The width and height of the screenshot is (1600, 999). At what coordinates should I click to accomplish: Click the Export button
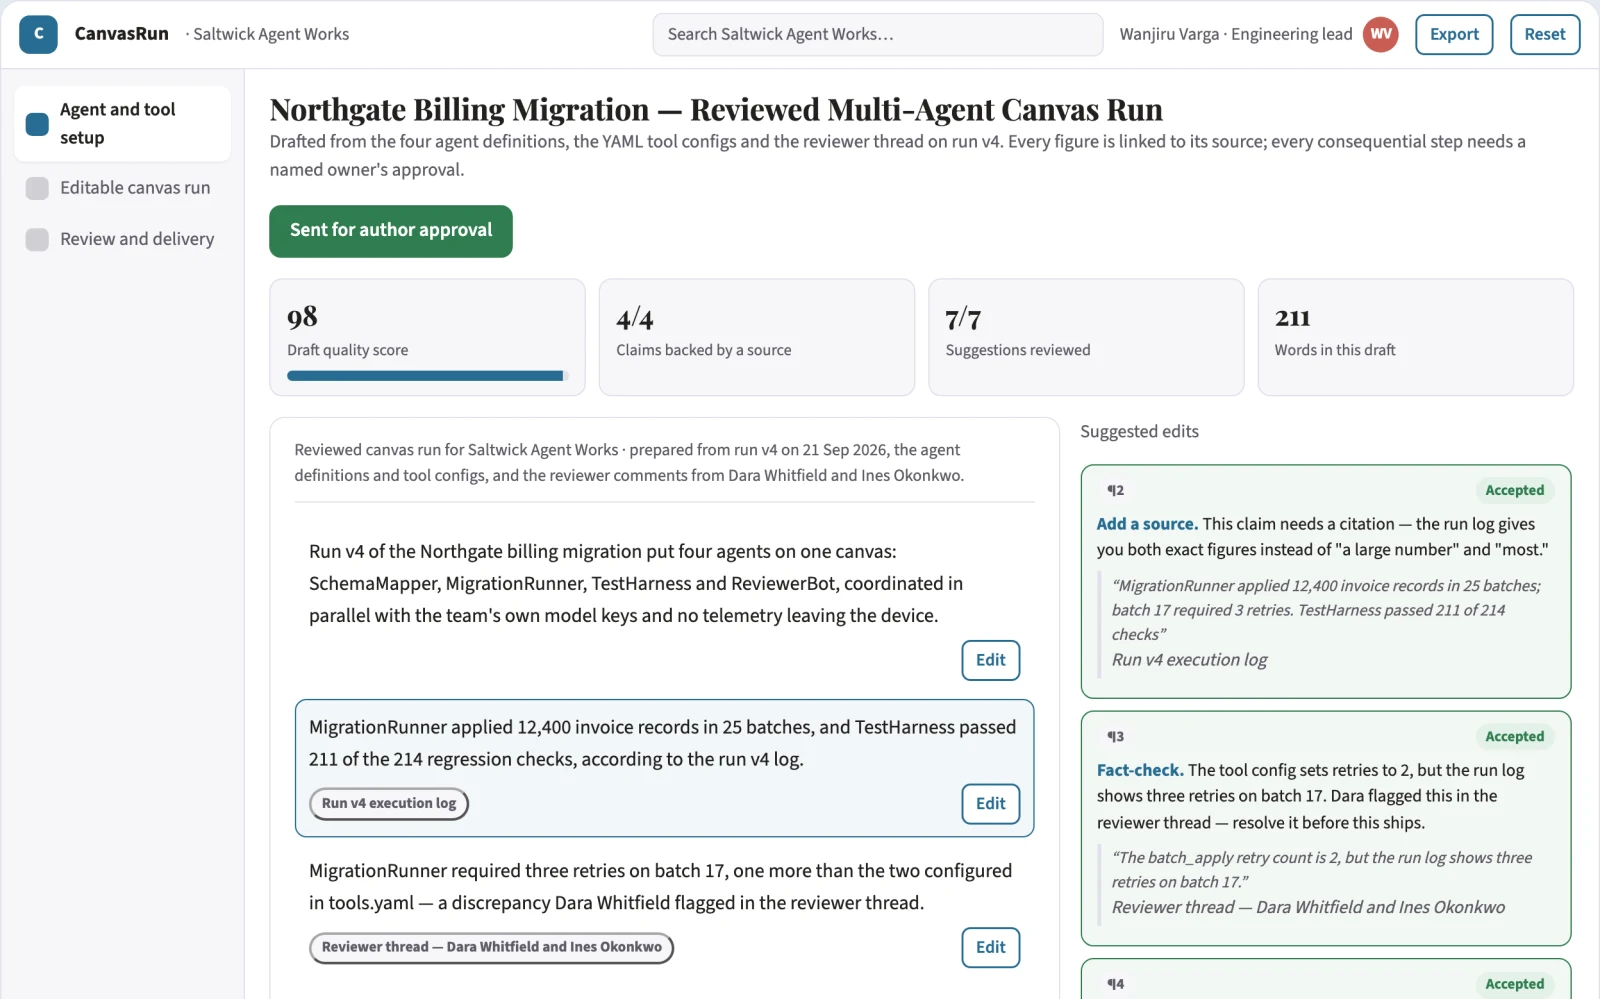click(x=1454, y=34)
